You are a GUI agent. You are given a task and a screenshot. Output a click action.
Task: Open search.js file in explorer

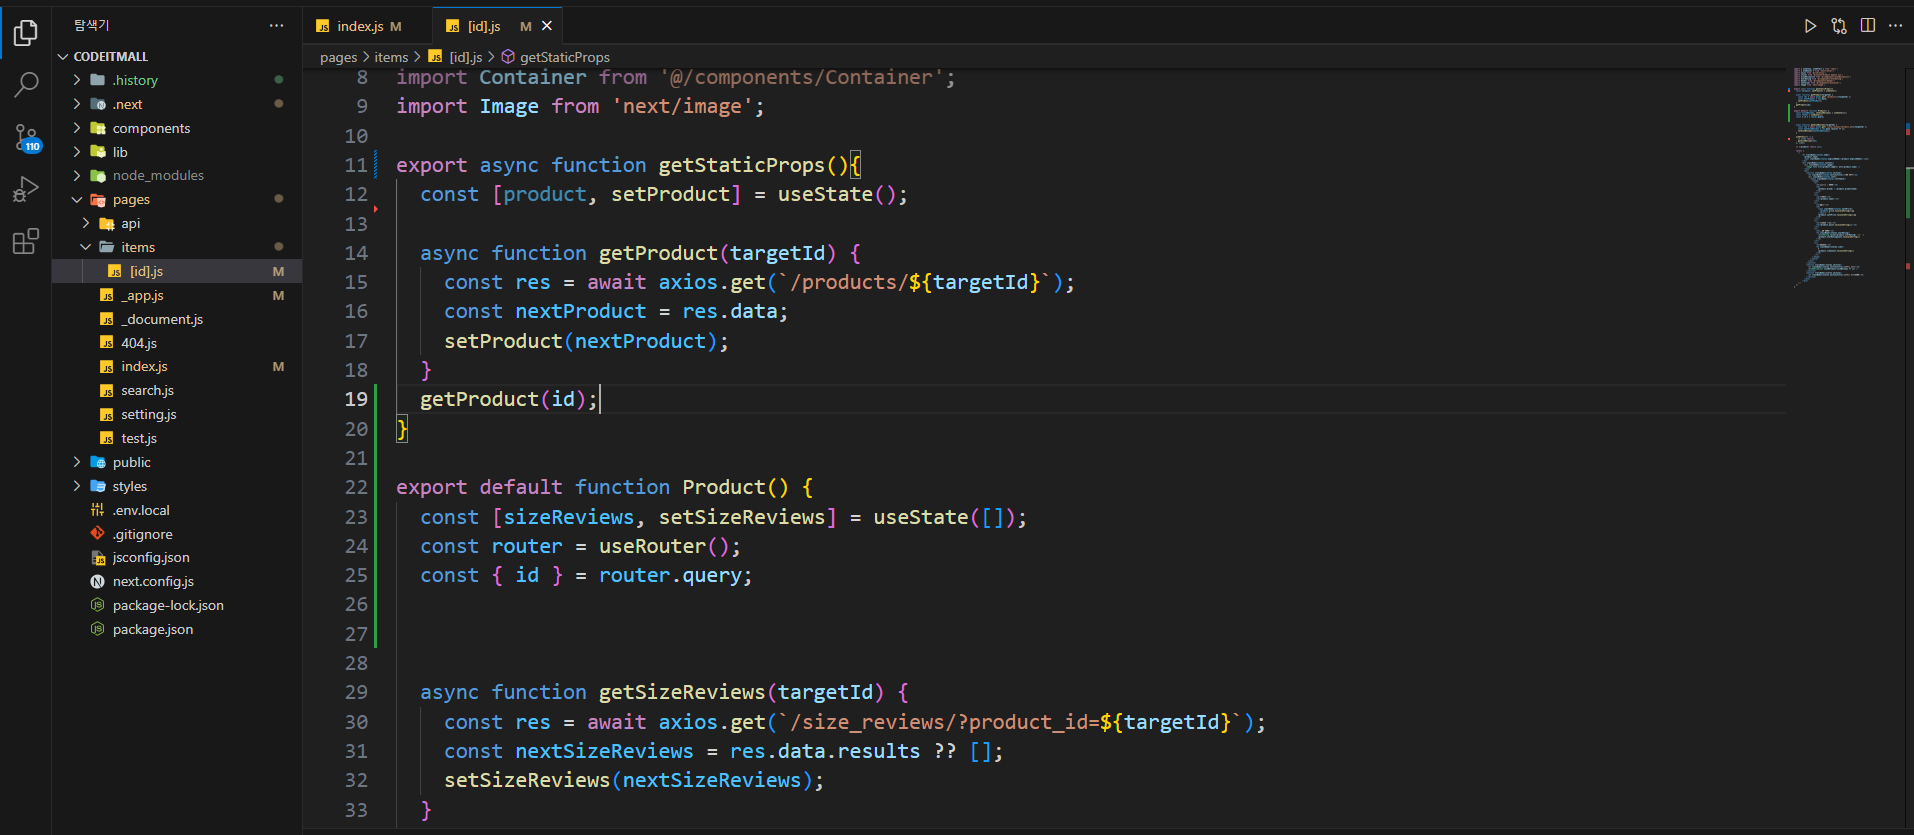[x=177, y=390]
